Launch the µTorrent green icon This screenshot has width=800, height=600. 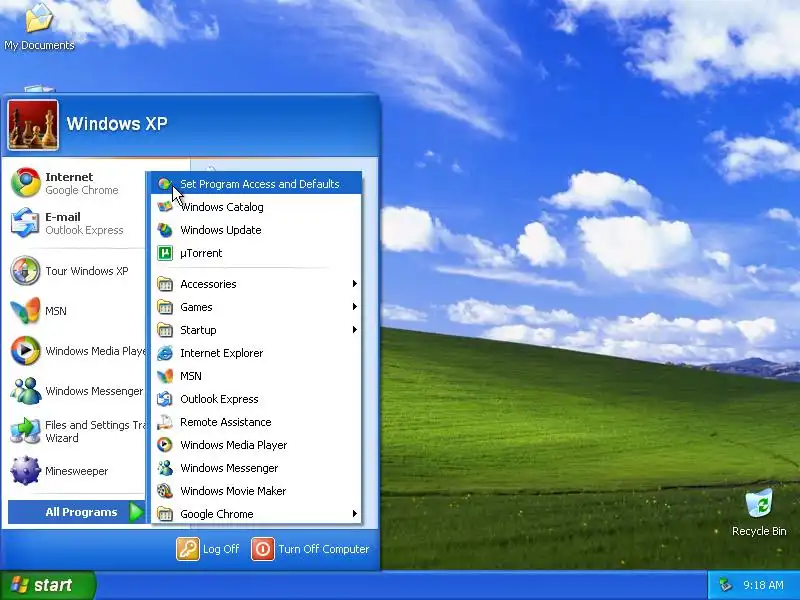pyautogui.click(x=165, y=253)
